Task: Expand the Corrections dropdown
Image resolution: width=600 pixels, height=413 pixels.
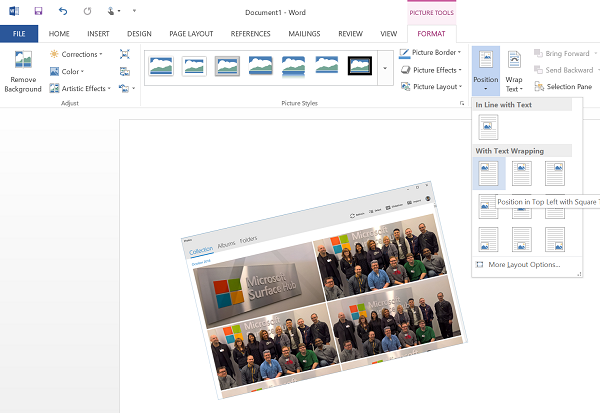Action: pos(75,54)
